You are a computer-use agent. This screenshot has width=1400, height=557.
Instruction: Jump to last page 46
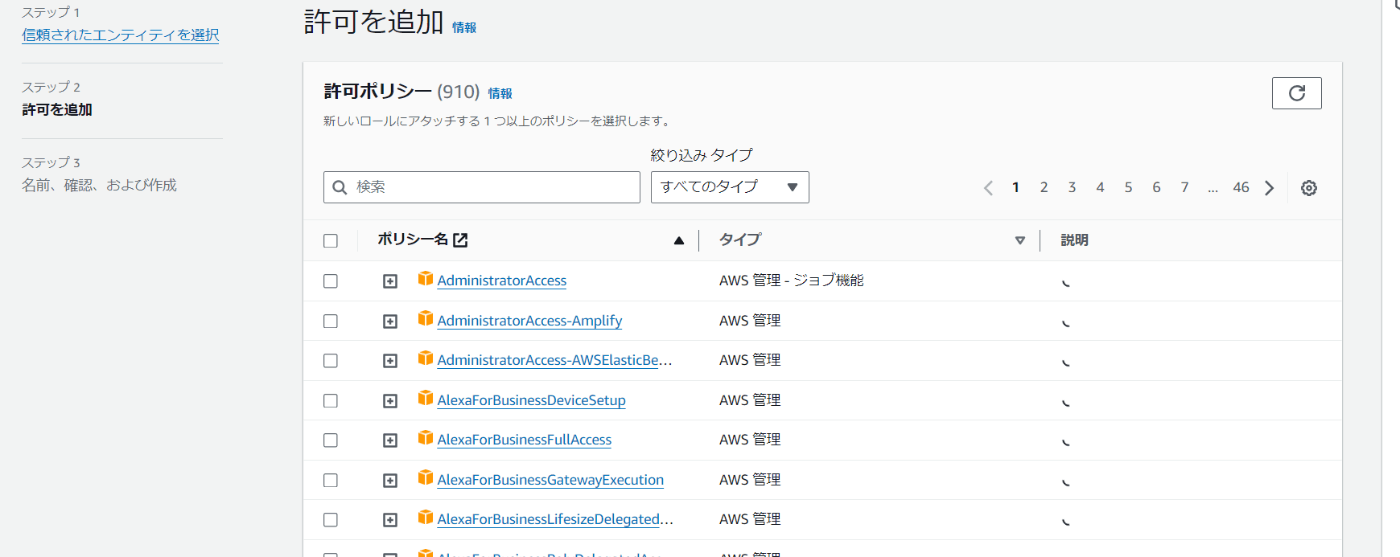[1241, 187]
